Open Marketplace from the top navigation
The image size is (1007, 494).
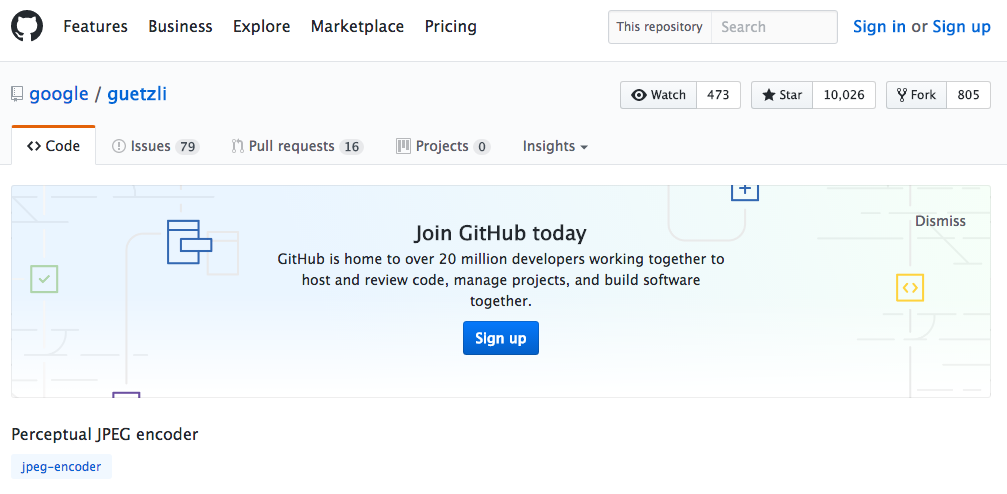pos(357,26)
